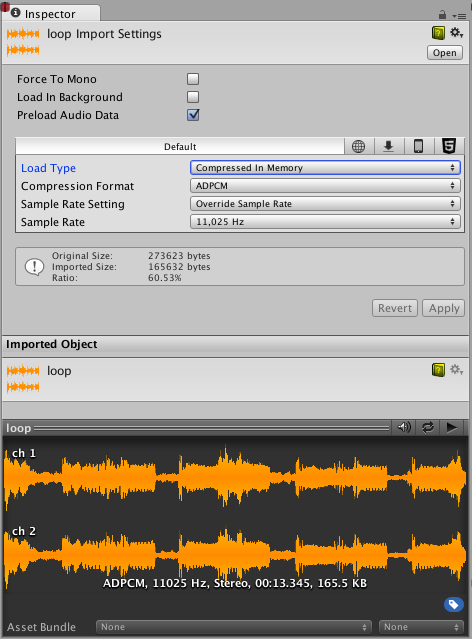Click the blue asset label tag icon
472x639 pixels.
[x=454, y=604]
